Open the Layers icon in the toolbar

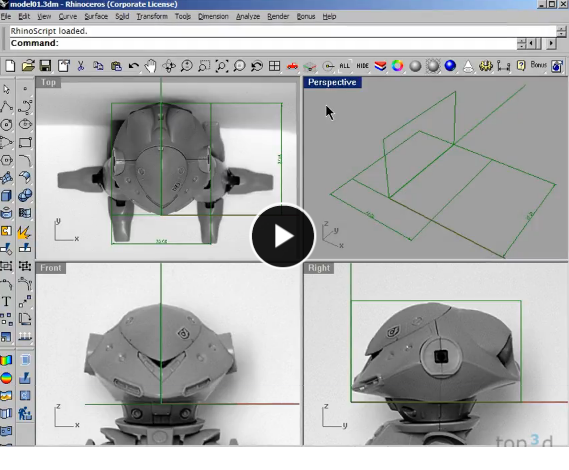click(380, 66)
